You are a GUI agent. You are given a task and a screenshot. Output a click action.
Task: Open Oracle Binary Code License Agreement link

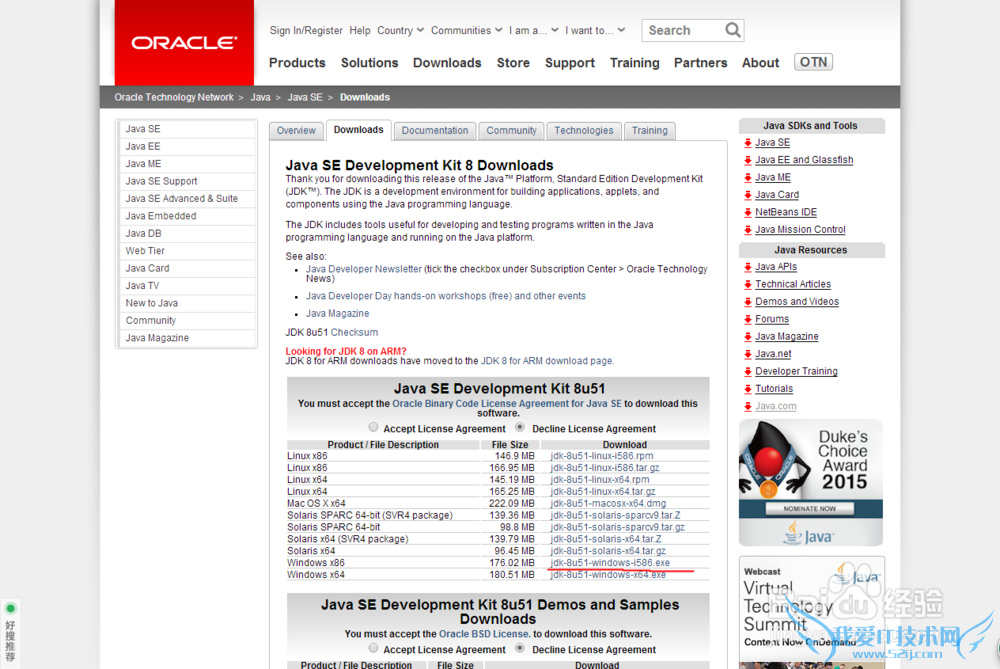[507, 404]
